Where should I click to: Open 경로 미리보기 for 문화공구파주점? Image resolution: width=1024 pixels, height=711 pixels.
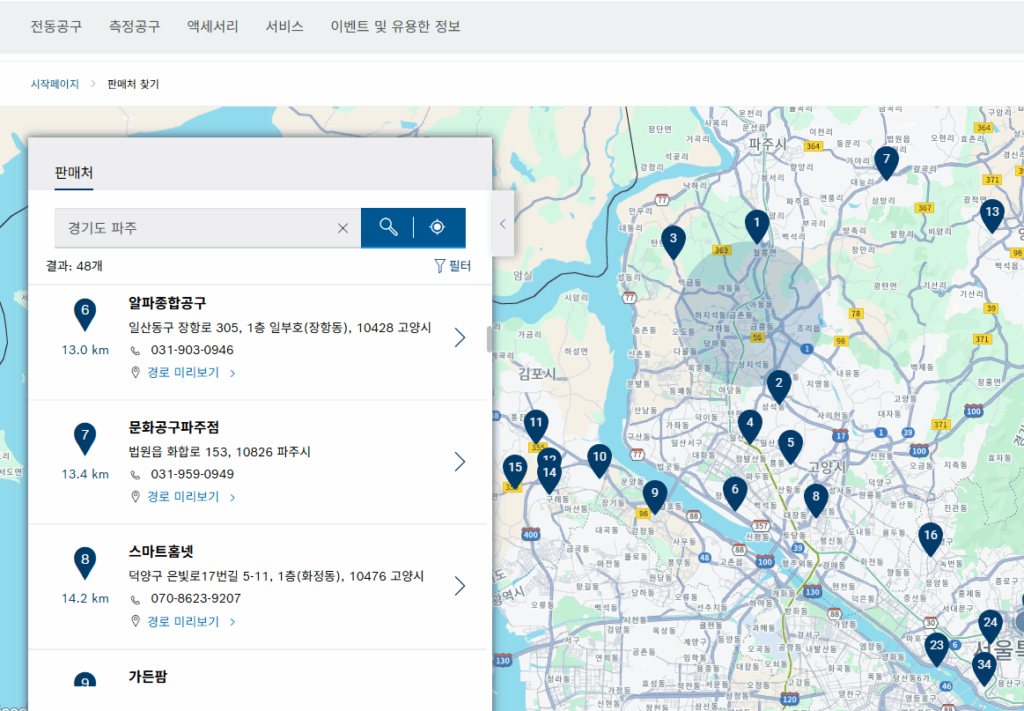coord(184,497)
